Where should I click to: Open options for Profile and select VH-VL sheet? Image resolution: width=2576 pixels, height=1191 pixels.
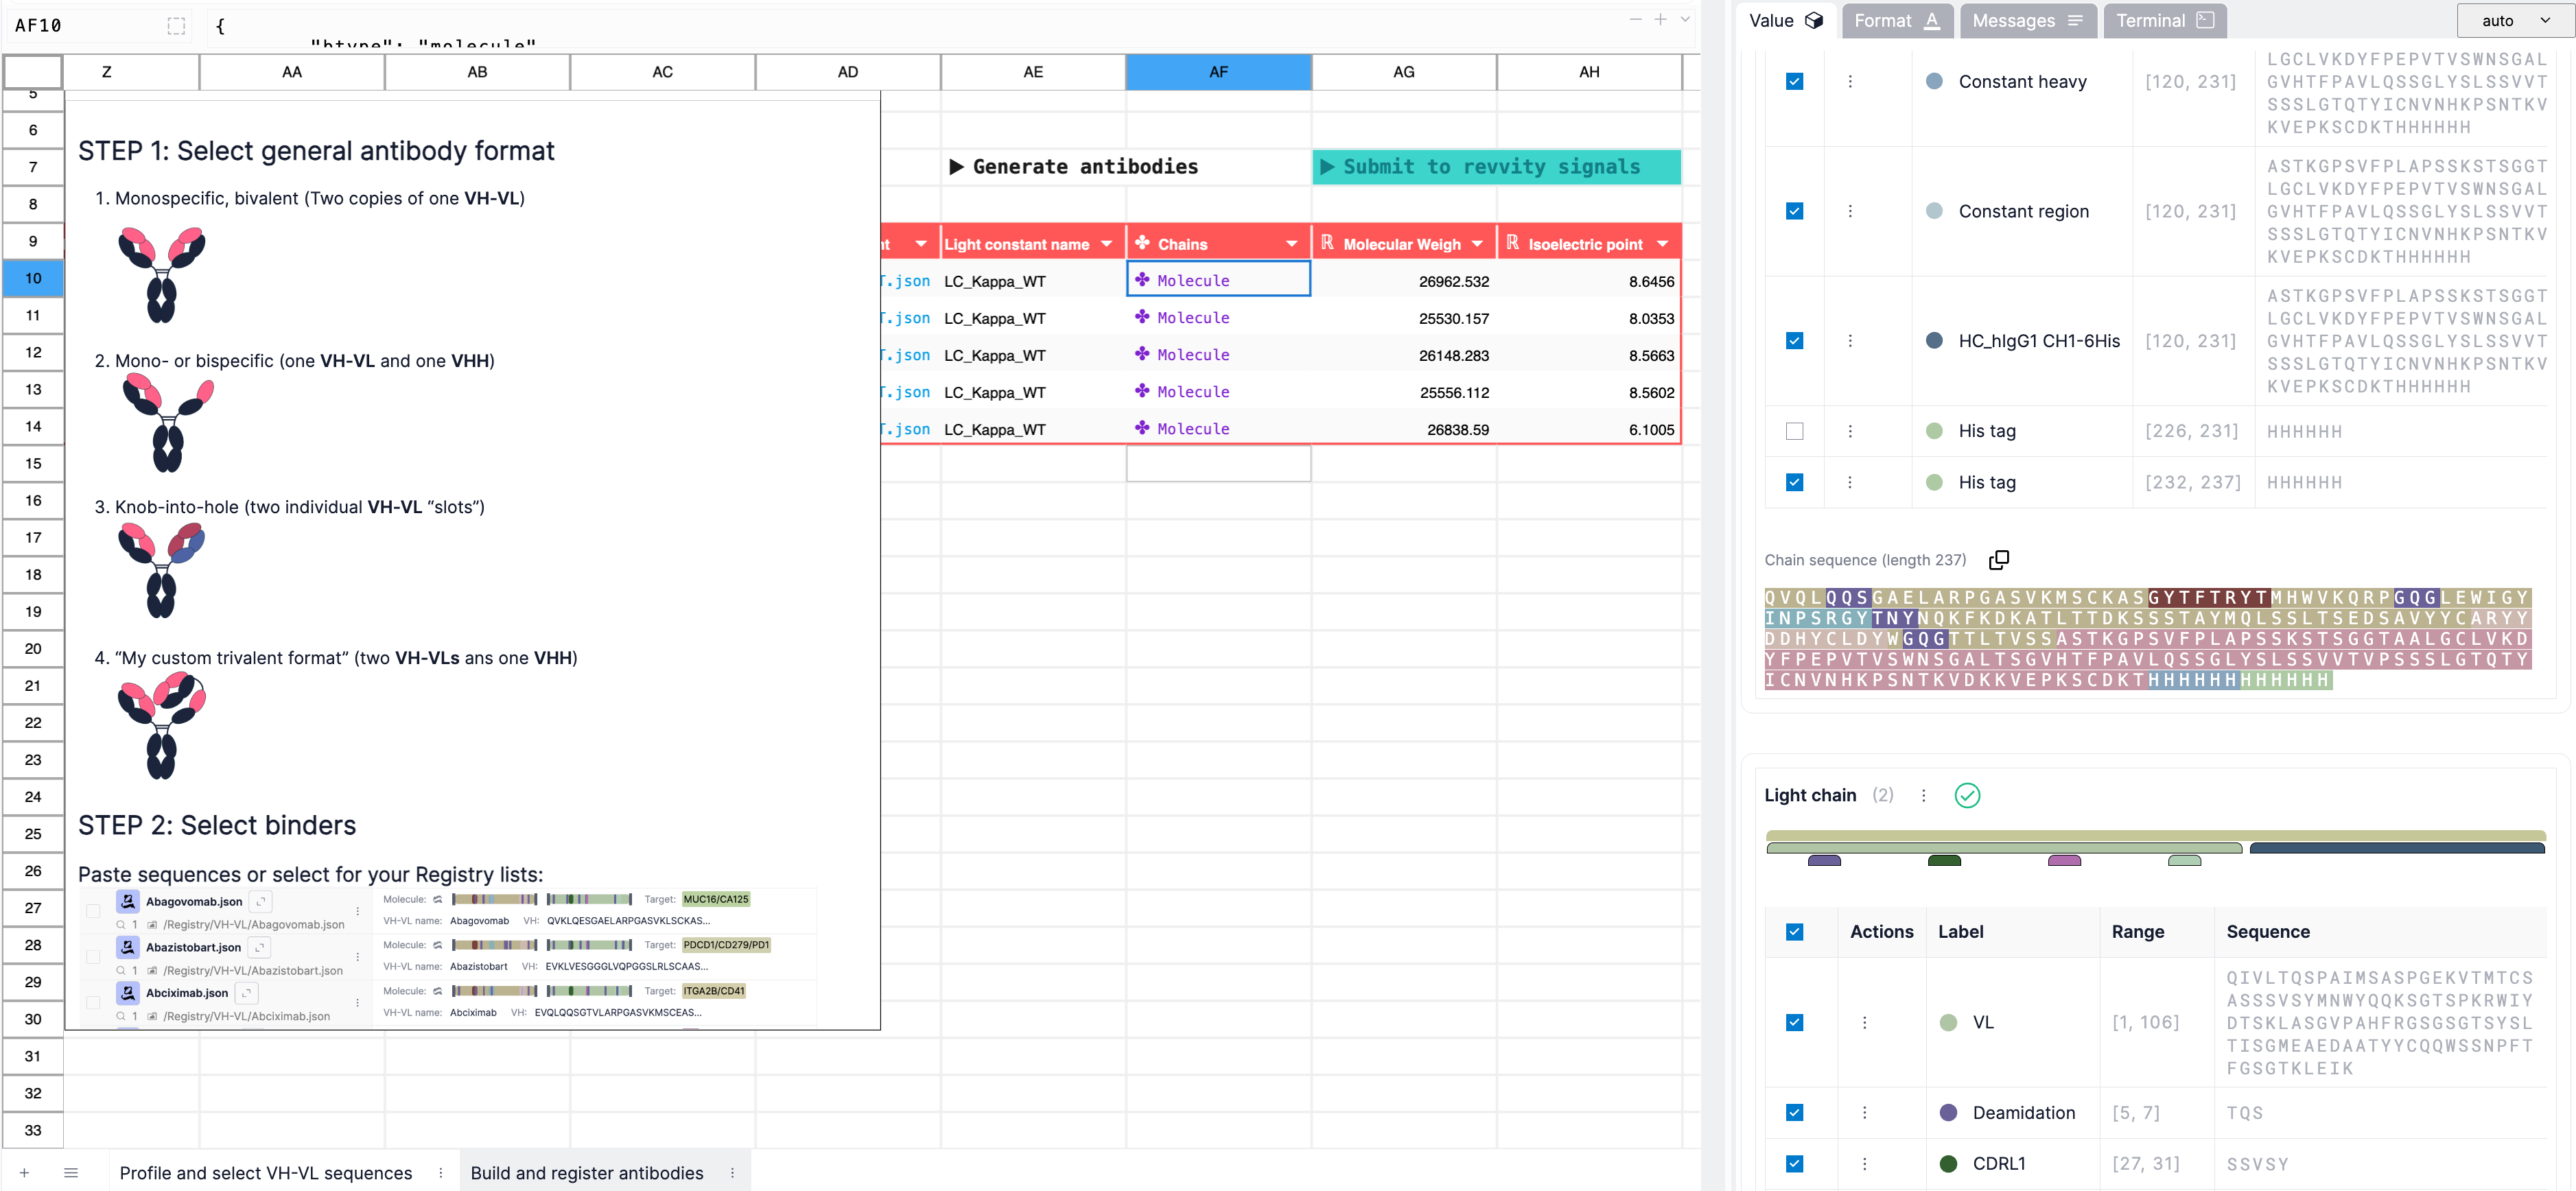[440, 1173]
